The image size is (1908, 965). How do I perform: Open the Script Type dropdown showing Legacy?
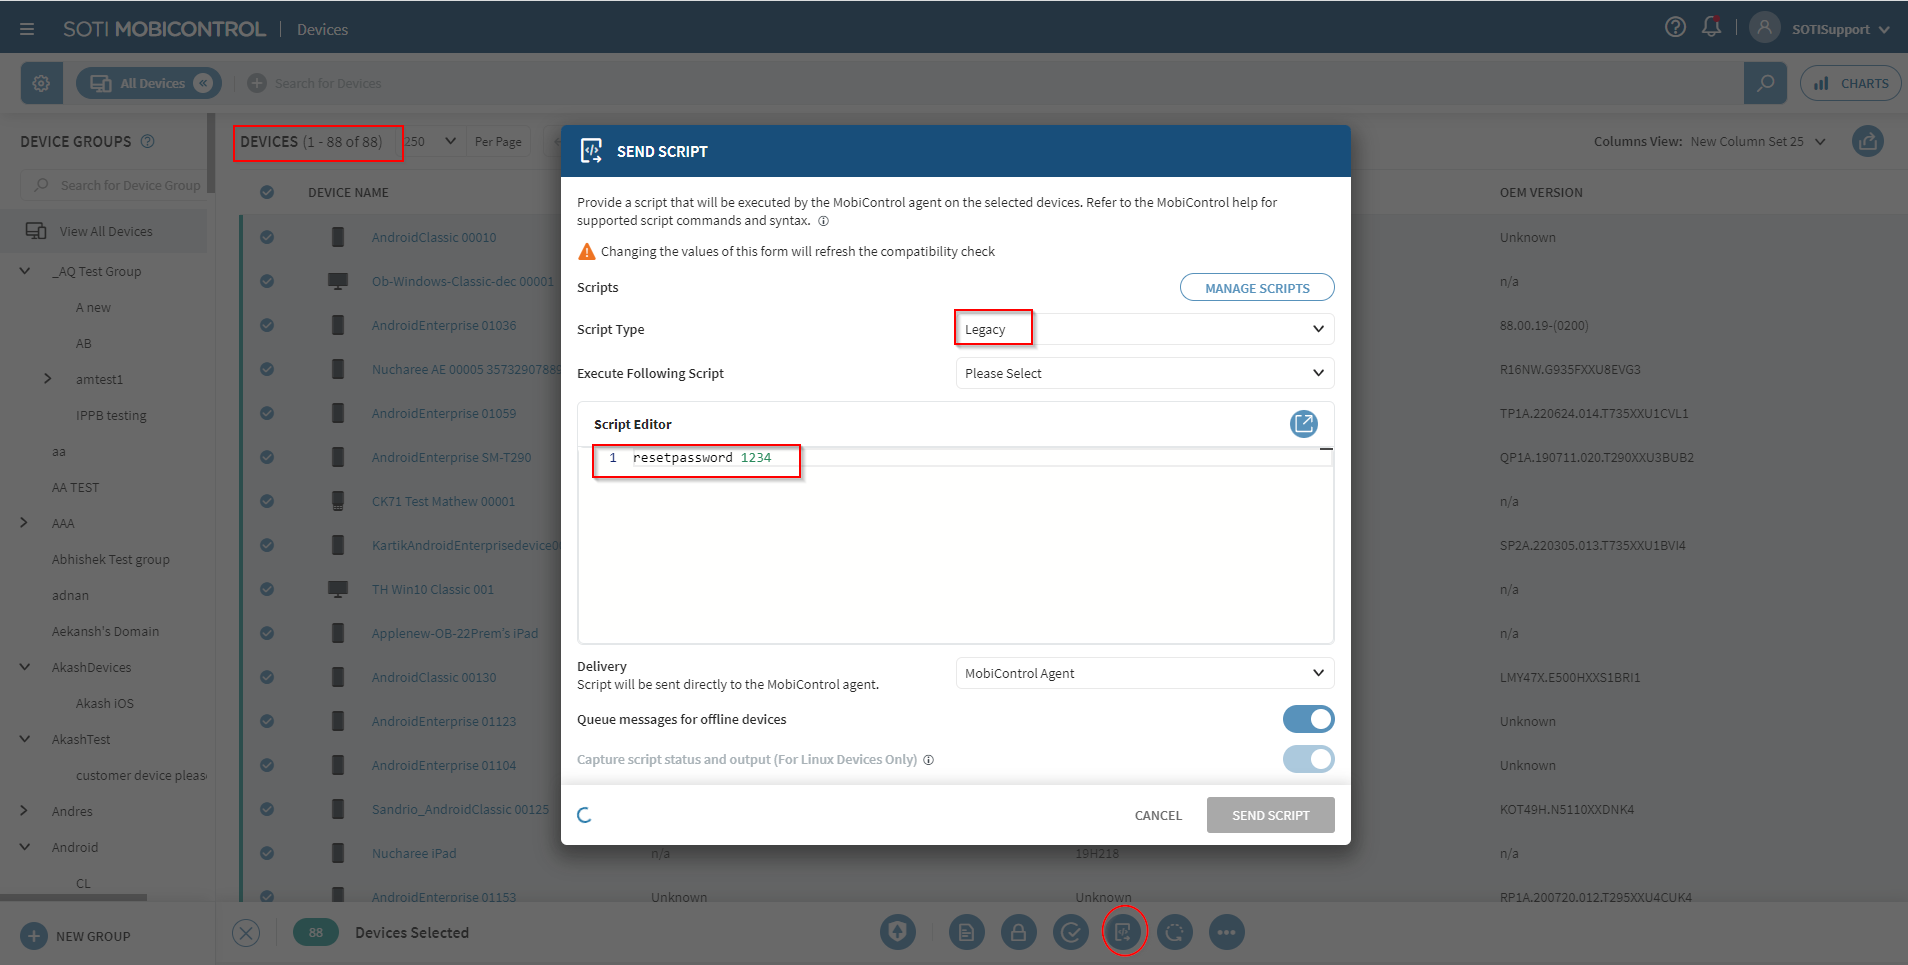(1144, 329)
